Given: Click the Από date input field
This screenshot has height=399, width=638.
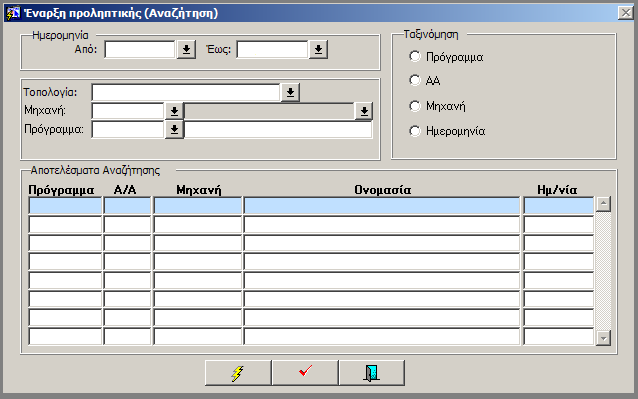Looking at the screenshot, I should [140, 50].
